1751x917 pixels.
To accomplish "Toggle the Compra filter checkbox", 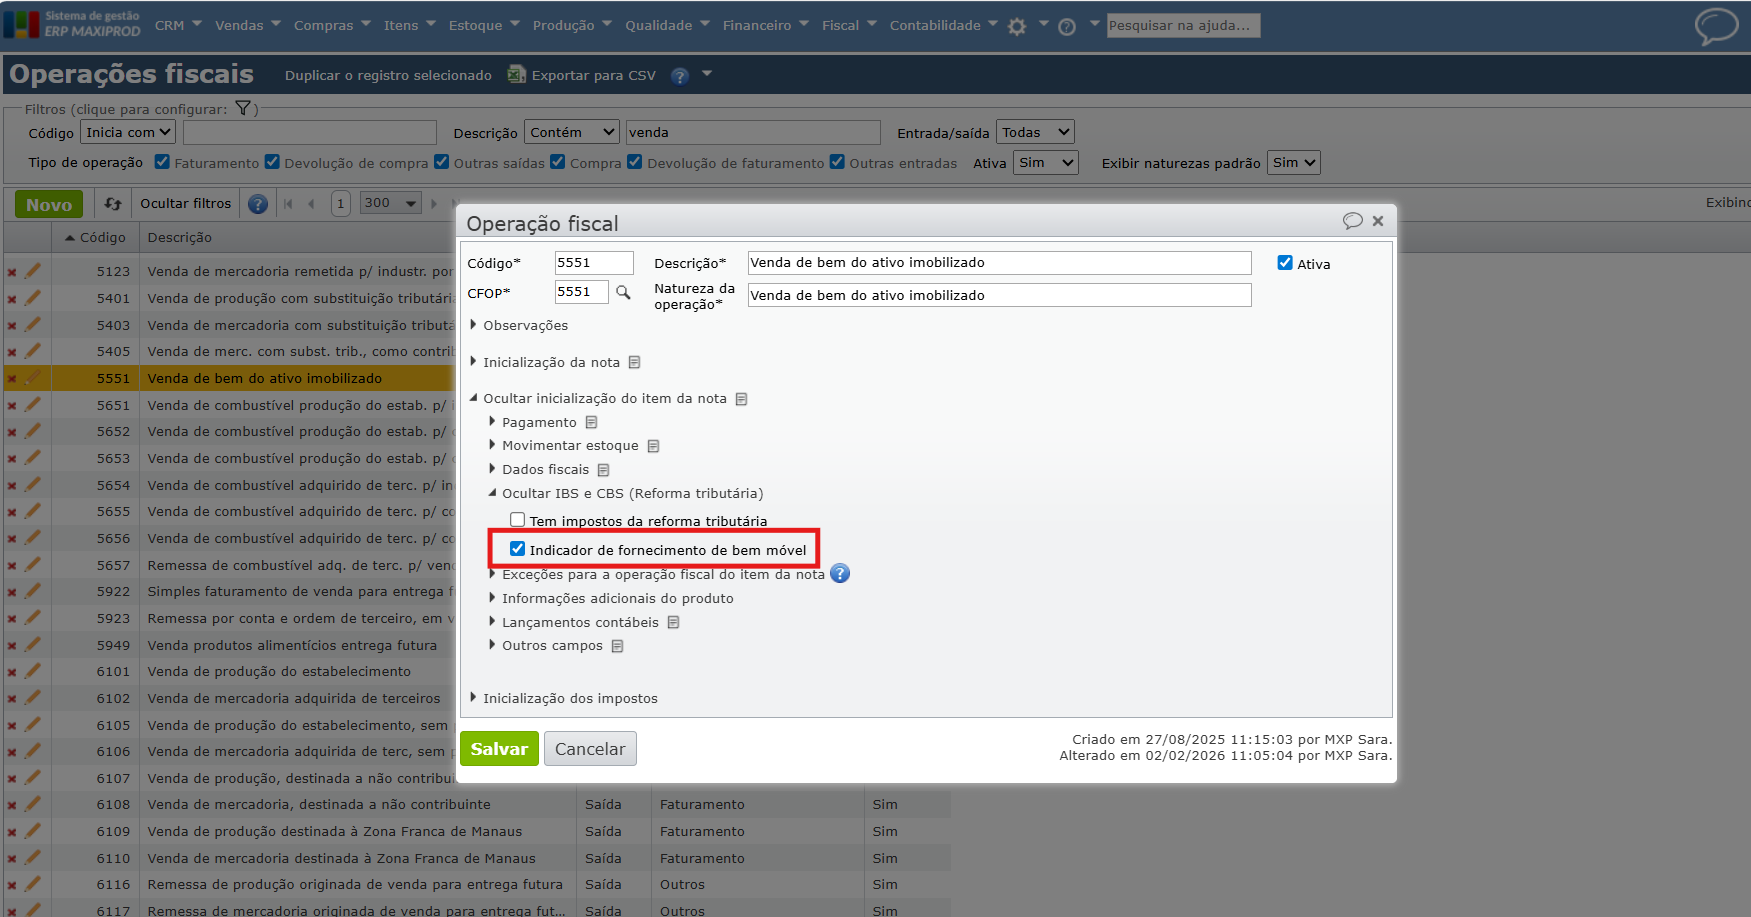I will (558, 162).
